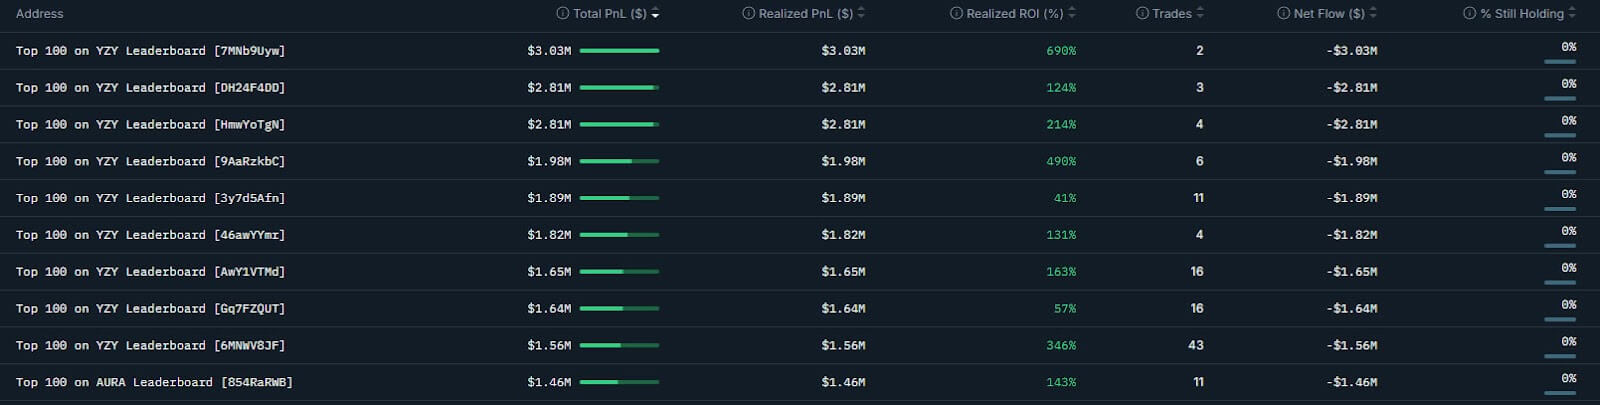Open address [46awYYmr] leaderboard entry
The height and width of the screenshot is (405, 1600).
[x=150, y=235]
